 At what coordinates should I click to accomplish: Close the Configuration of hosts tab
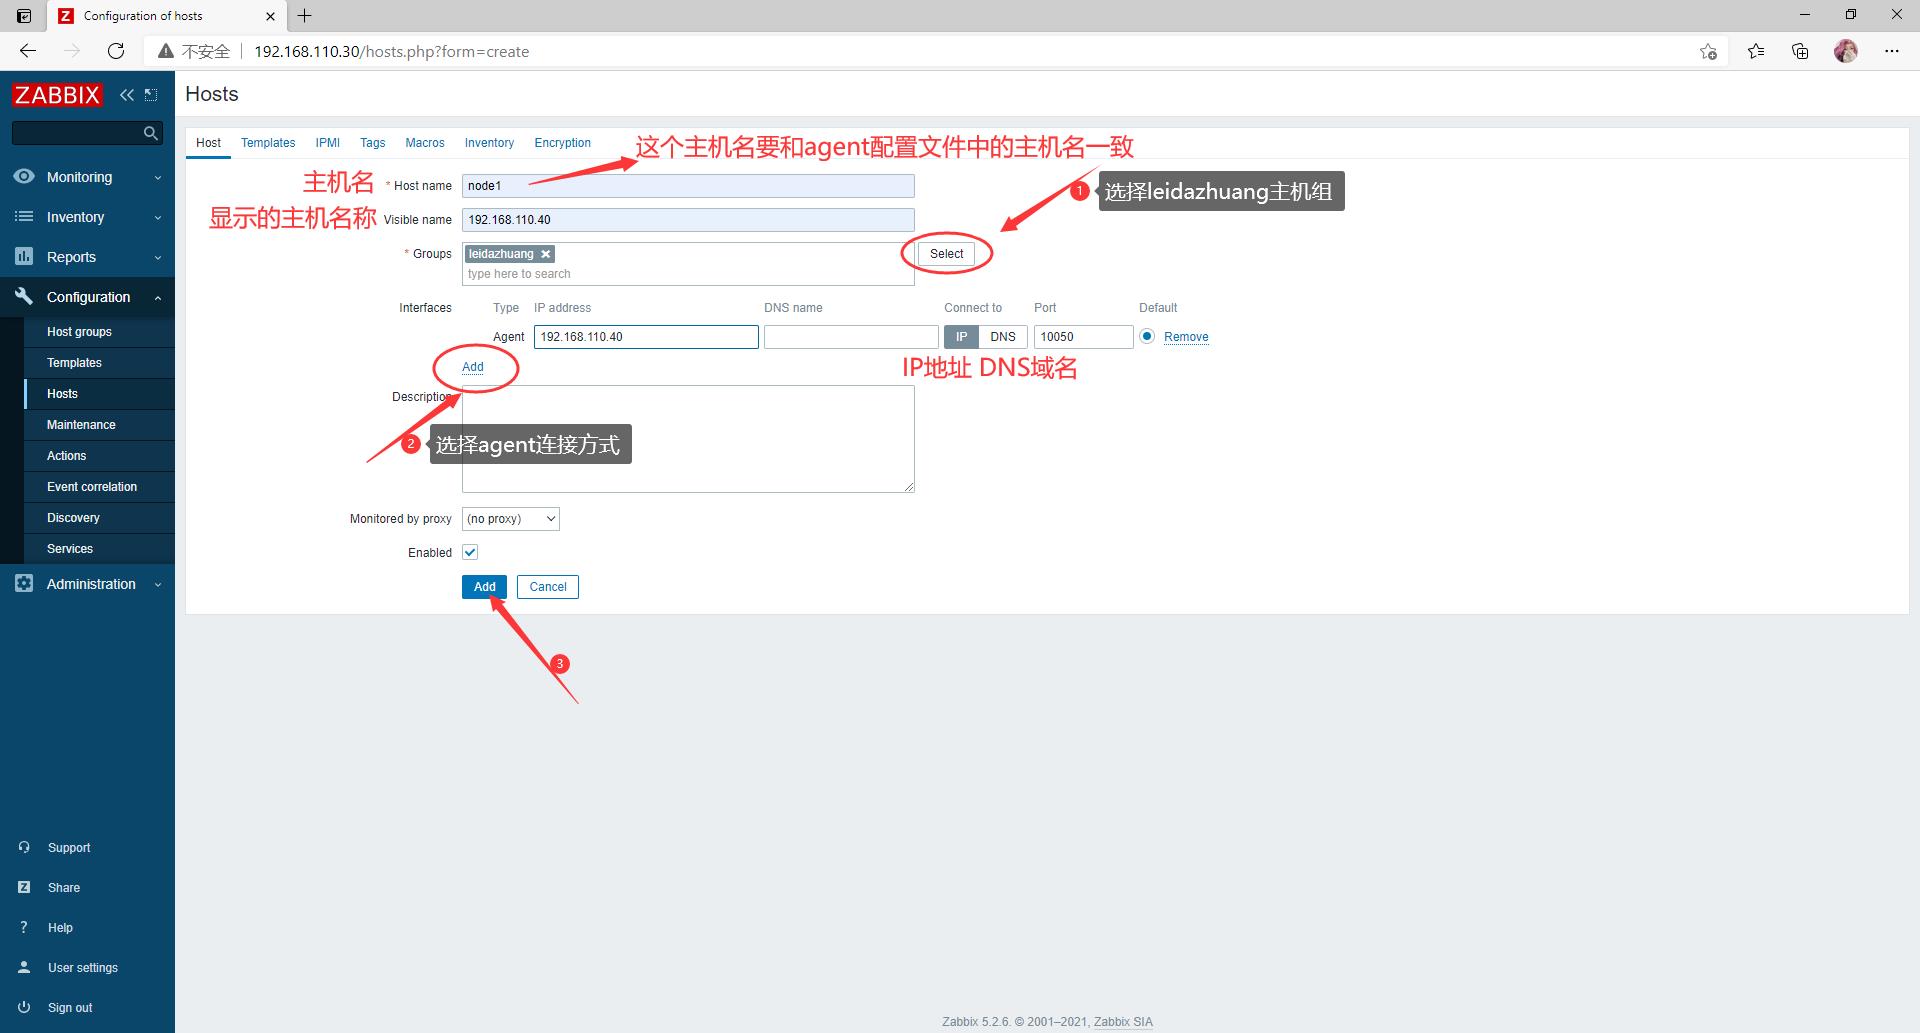click(270, 16)
